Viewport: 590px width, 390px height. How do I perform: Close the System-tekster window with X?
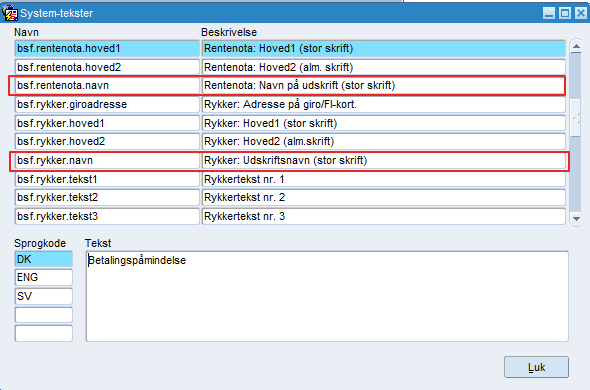[x=581, y=13]
